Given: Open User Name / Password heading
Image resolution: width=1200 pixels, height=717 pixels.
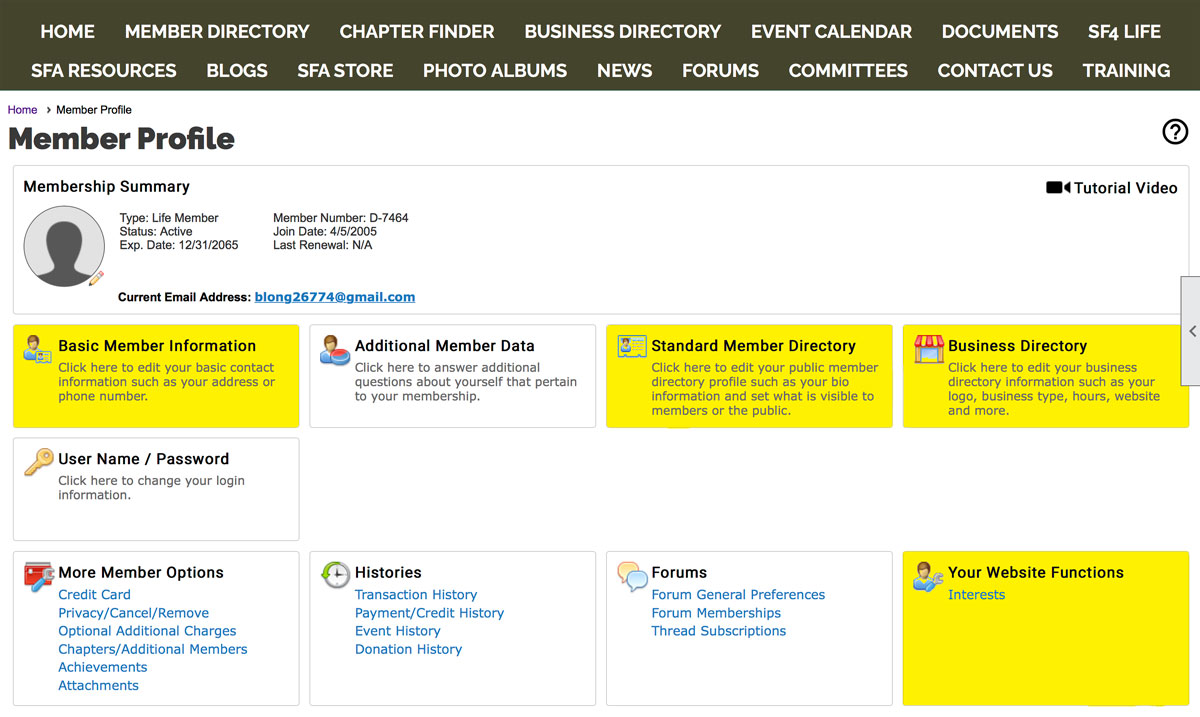Looking at the screenshot, I should click(x=144, y=459).
